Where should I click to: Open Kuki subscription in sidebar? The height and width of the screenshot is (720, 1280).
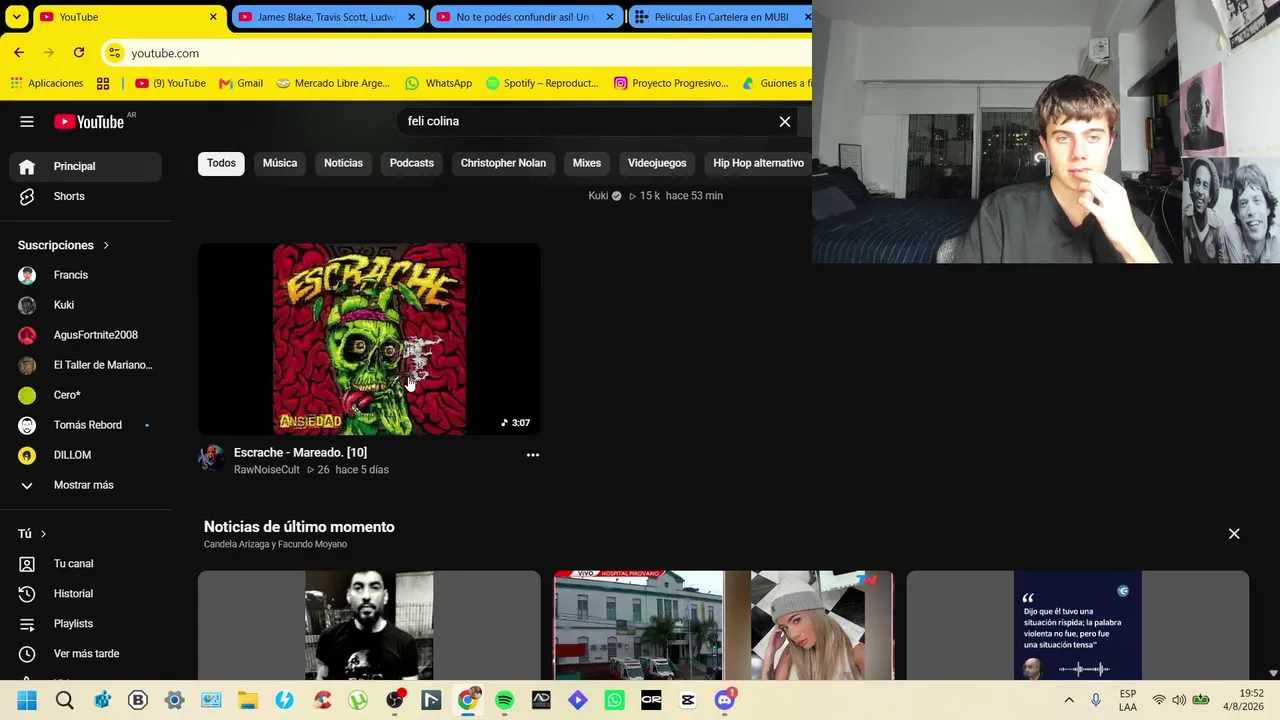tap(85, 305)
